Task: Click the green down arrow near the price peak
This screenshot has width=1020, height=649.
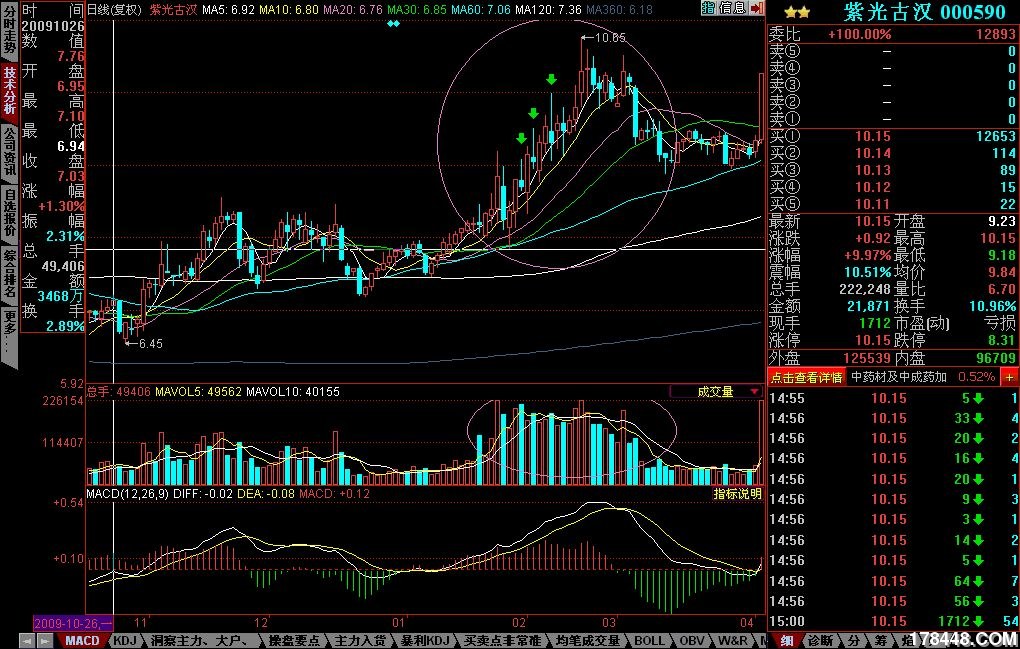Action: pos(551,79)
